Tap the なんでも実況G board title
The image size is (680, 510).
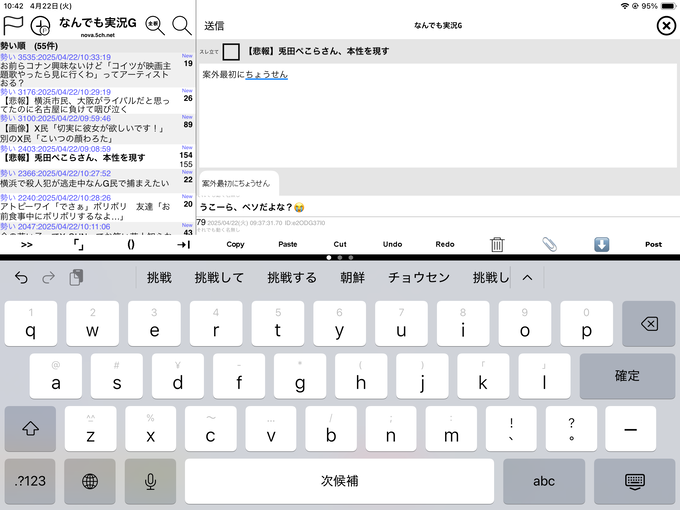click(x=98, y=23)
